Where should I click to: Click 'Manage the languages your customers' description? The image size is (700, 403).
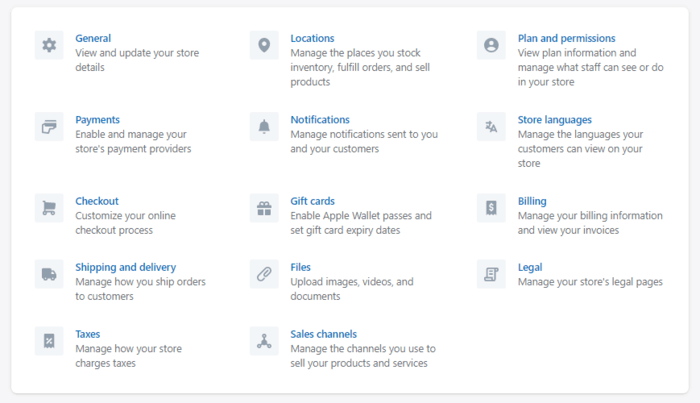[580, 149]
